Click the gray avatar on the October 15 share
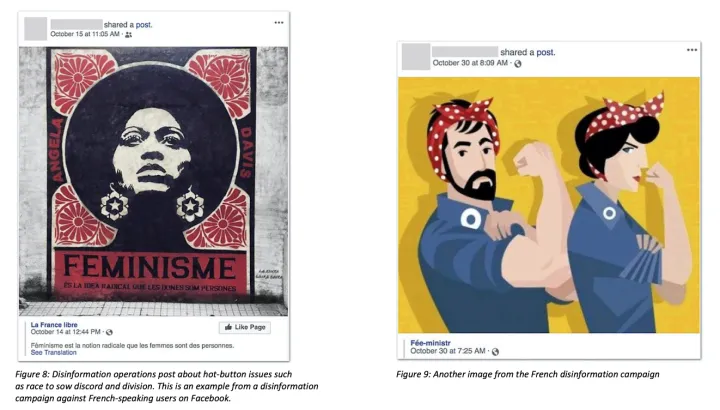The width and height of the screenshot is (720, 410). click(x=35, y=28)
